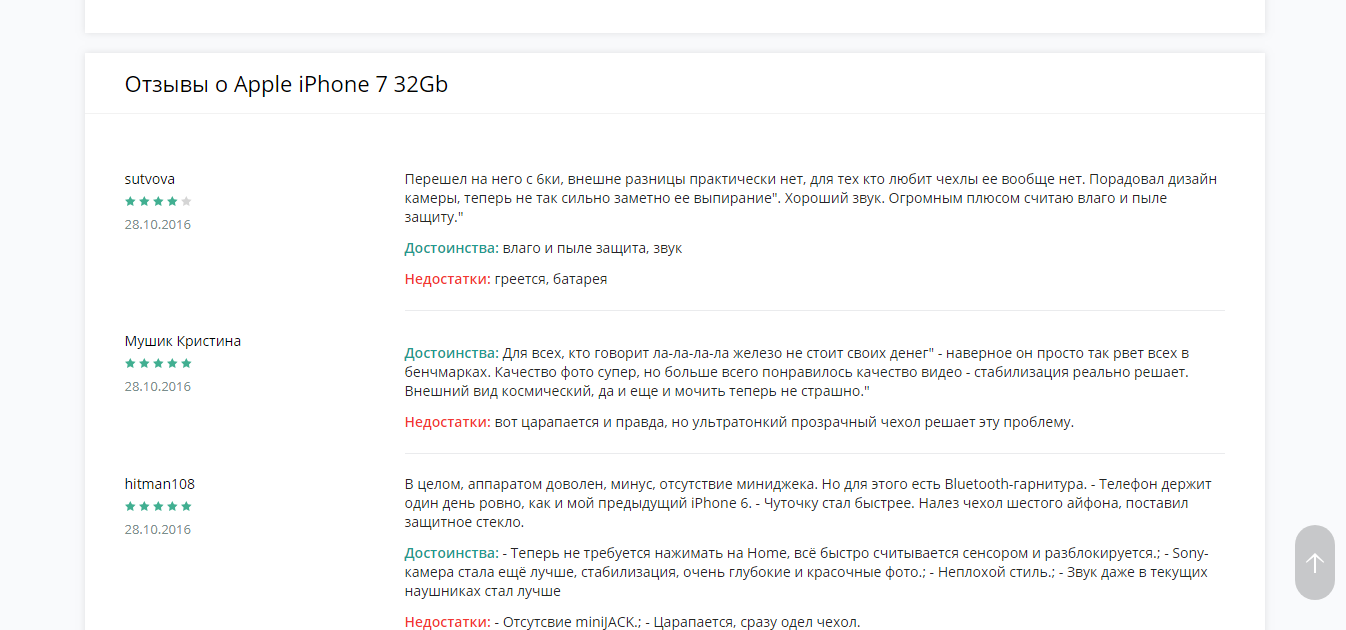Click Достоинства label in Мушик Кристина's review

[452, 353]
